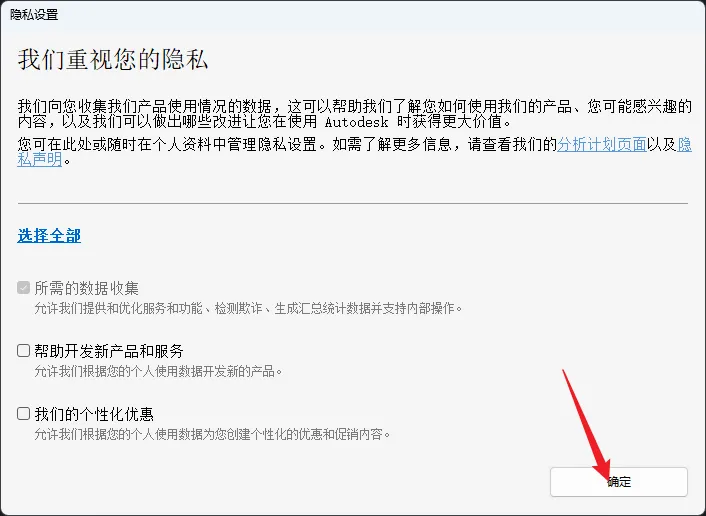
Task: Click the description mentioning 优惠和促销内容
Action: click(213, 435)
